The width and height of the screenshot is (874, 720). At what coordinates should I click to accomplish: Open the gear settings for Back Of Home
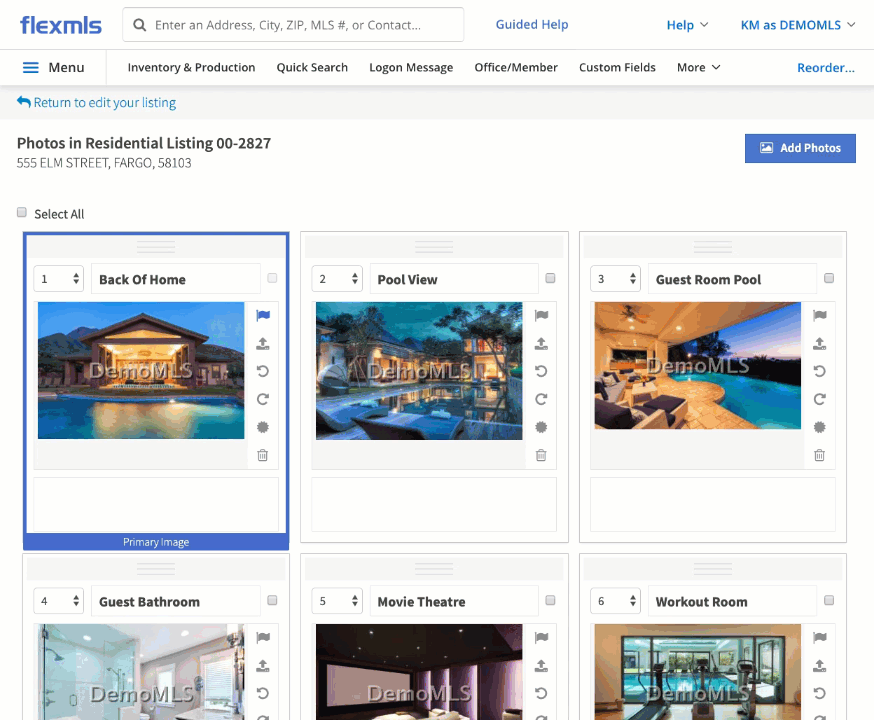pyautogui.click(x=263, y=427)
